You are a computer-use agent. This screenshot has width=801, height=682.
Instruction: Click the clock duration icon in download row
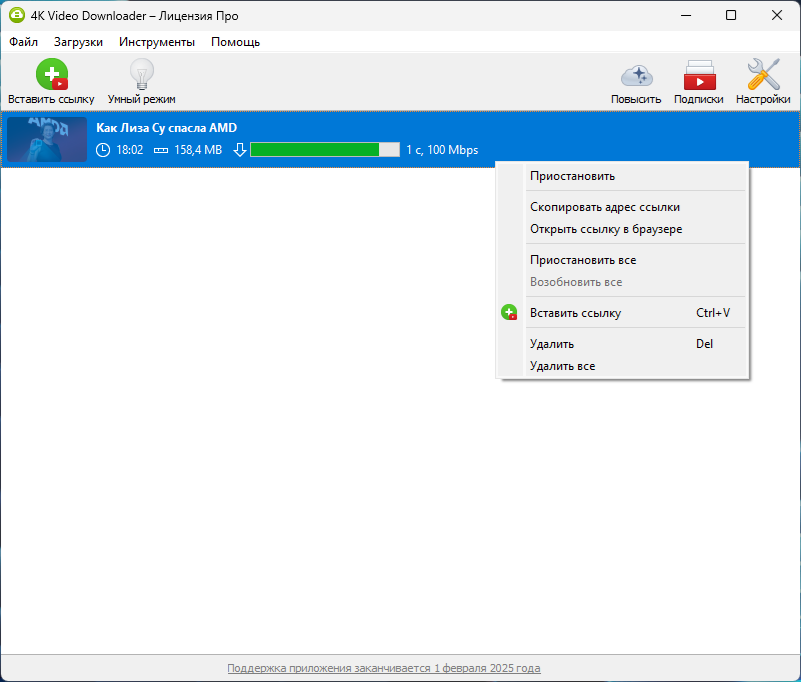click(x=103, y=150)
